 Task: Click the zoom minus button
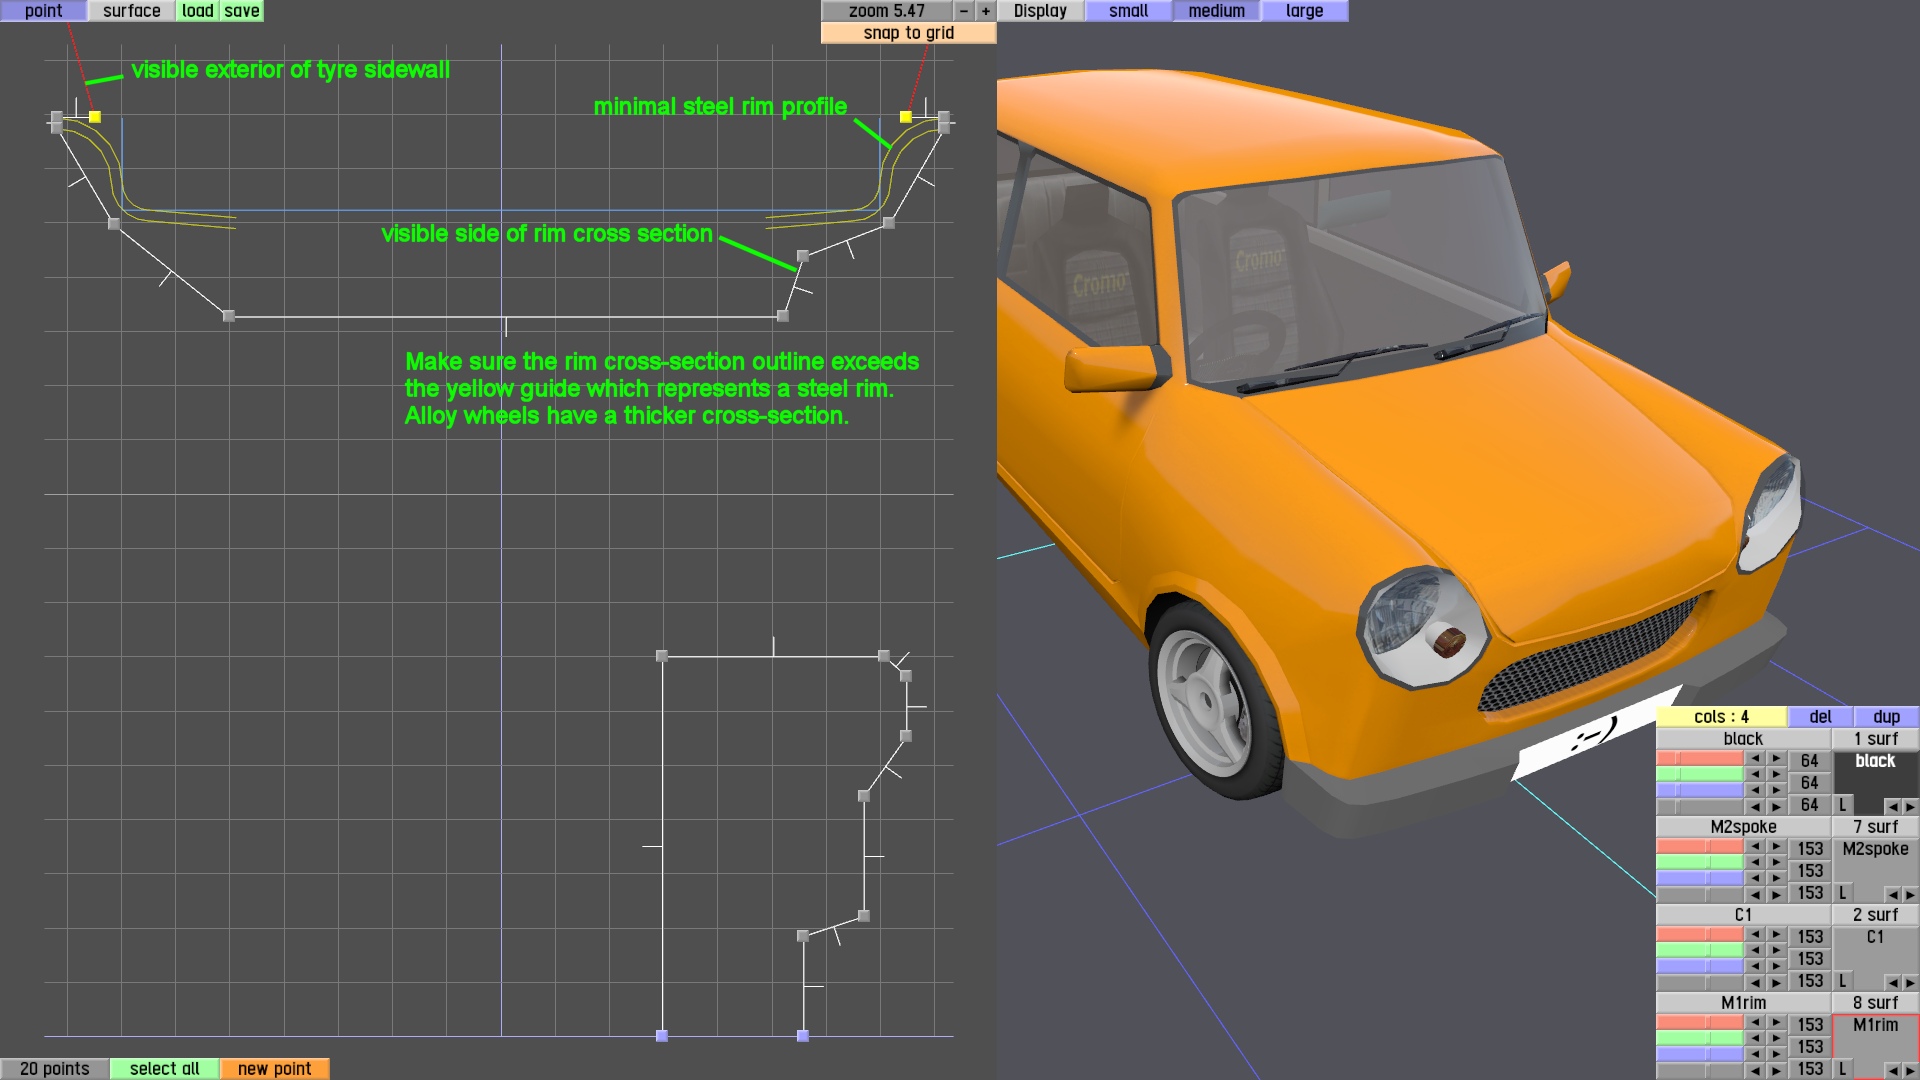963,11
